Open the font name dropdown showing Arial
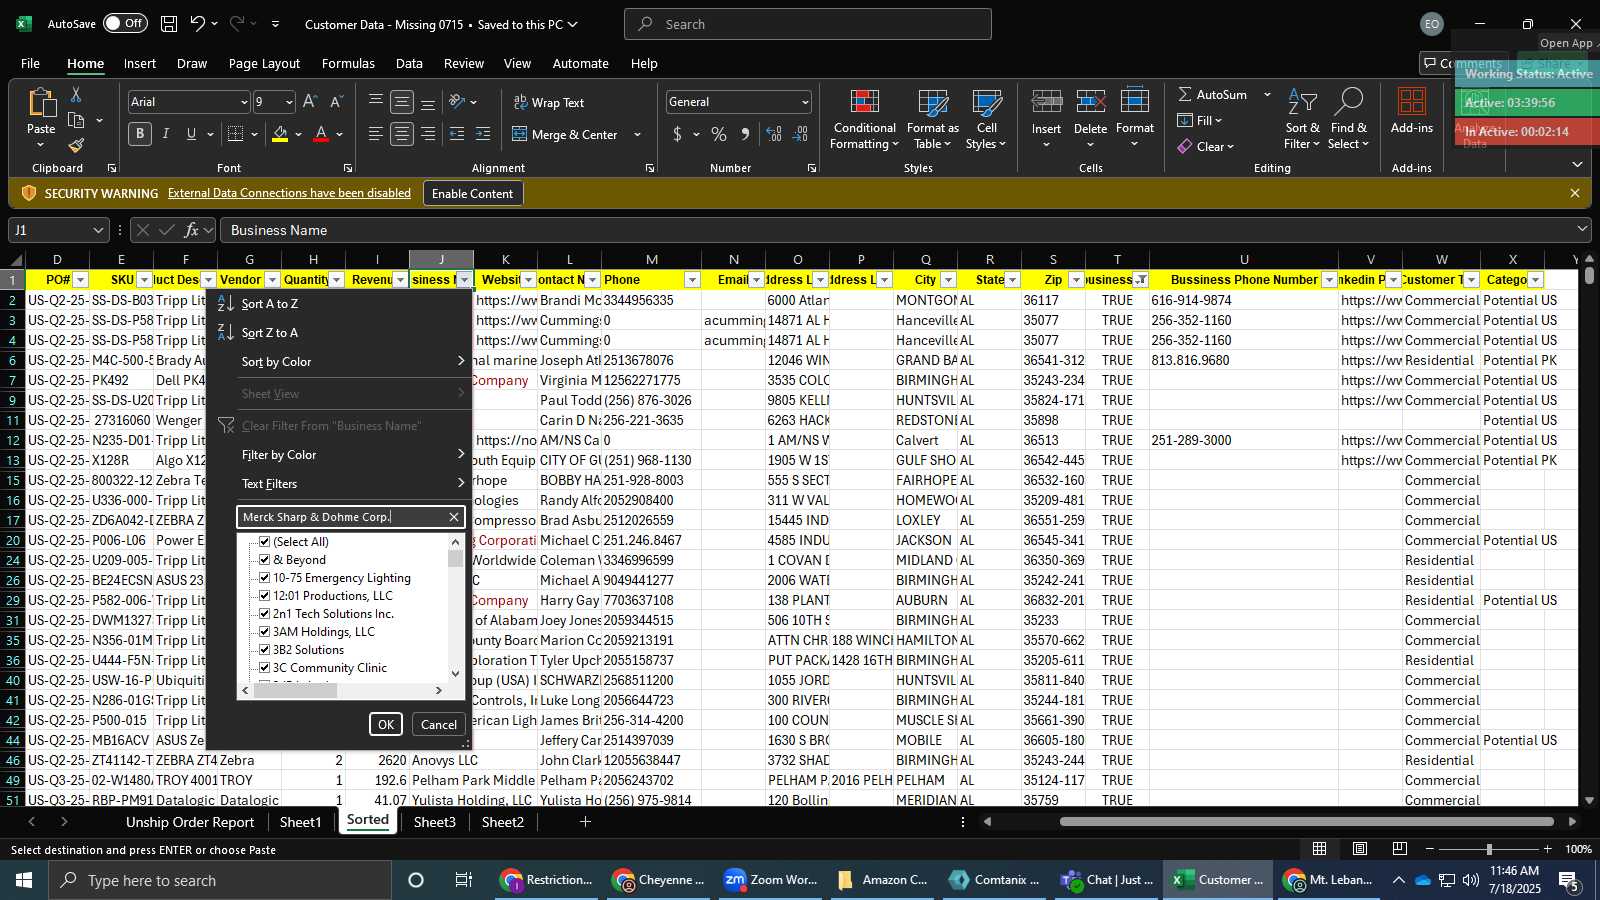Screen dimensions: 1600x900 [x=243, y=102]
